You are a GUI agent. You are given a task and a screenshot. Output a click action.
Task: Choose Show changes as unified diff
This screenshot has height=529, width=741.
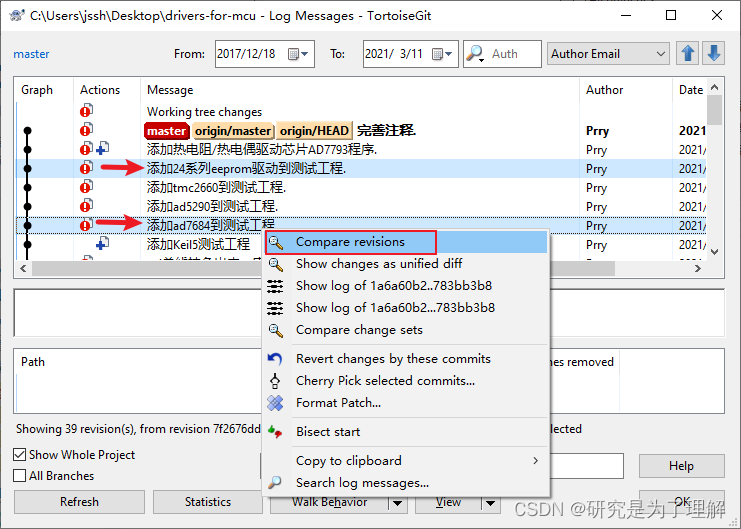click(405, 264)
